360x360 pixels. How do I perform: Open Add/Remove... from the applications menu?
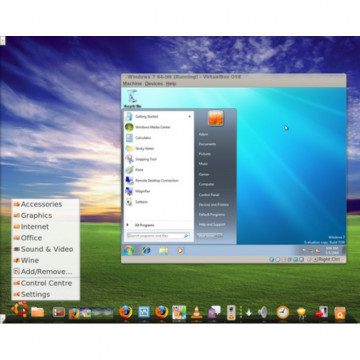[x=45, y=272]
